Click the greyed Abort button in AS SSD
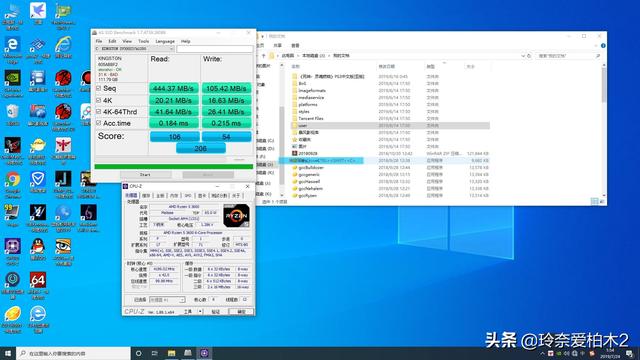This screenshot has height=360, width=640. click(208, 175)
